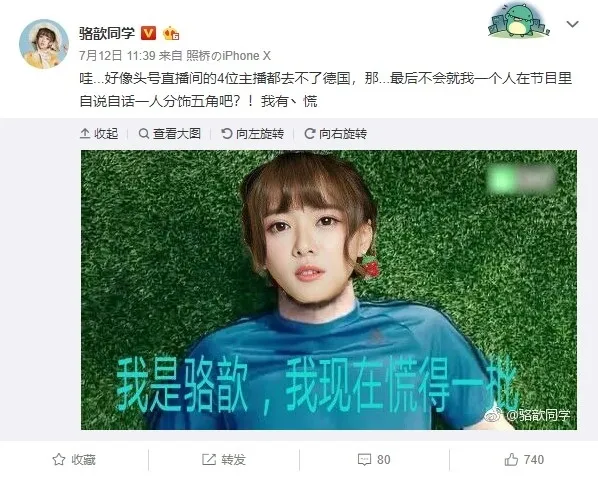View the full image via 查看大图

(170, 134)
